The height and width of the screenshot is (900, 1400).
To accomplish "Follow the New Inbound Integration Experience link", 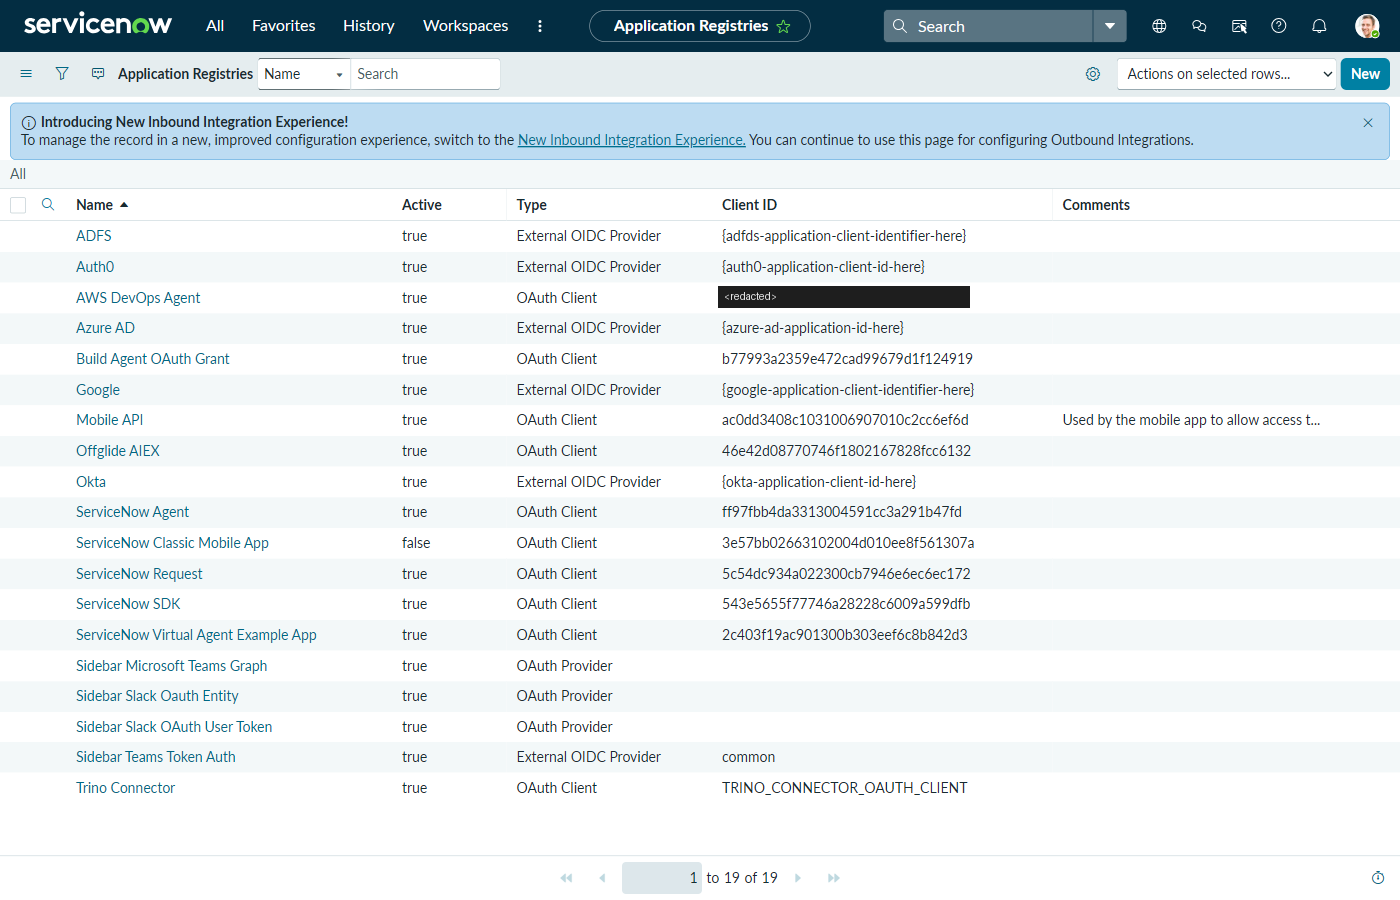I will [632, 140].
